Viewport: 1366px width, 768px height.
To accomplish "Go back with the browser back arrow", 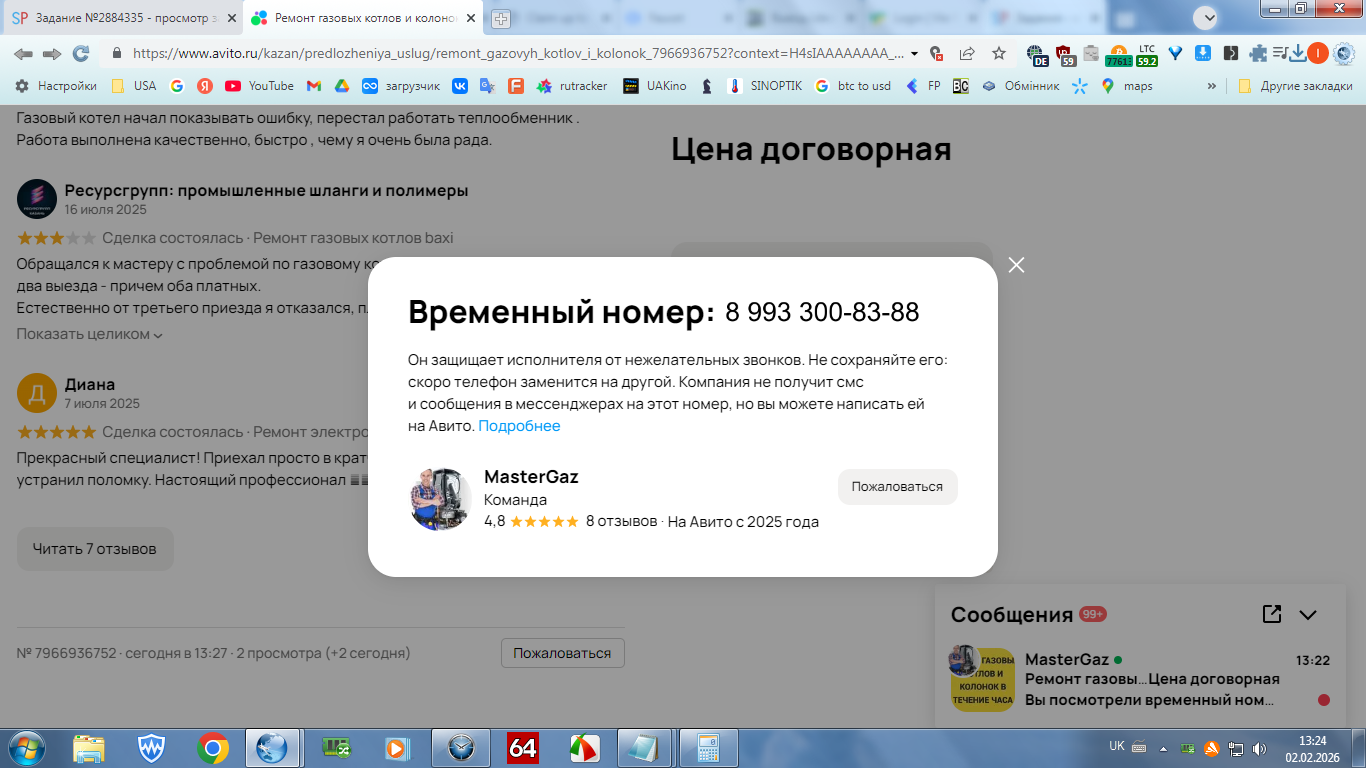I will point(23,54).
